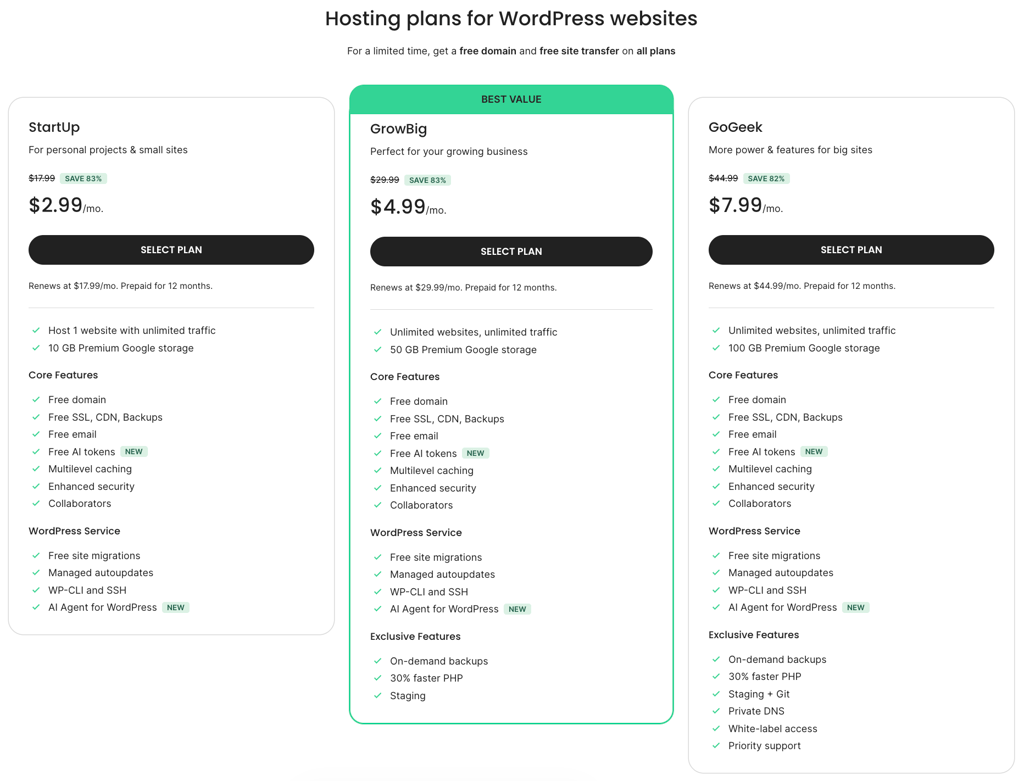Click GoGeek 'On-demand backups' text
This screenshot has height=781, width=1024.
[777, 660]
